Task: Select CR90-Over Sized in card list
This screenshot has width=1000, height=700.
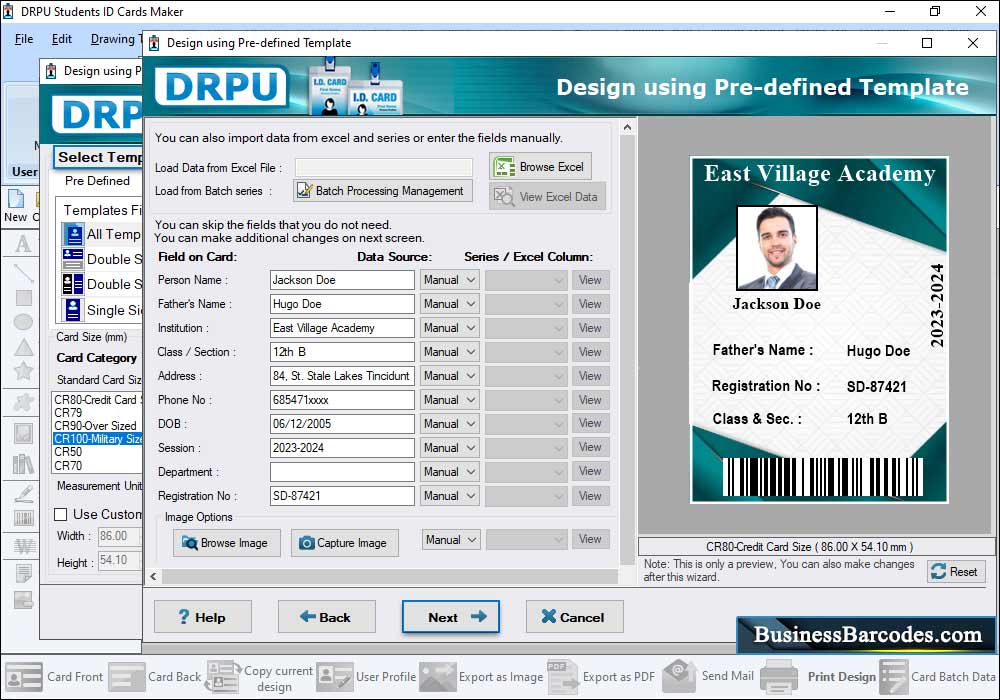Action: click(98, 426)
